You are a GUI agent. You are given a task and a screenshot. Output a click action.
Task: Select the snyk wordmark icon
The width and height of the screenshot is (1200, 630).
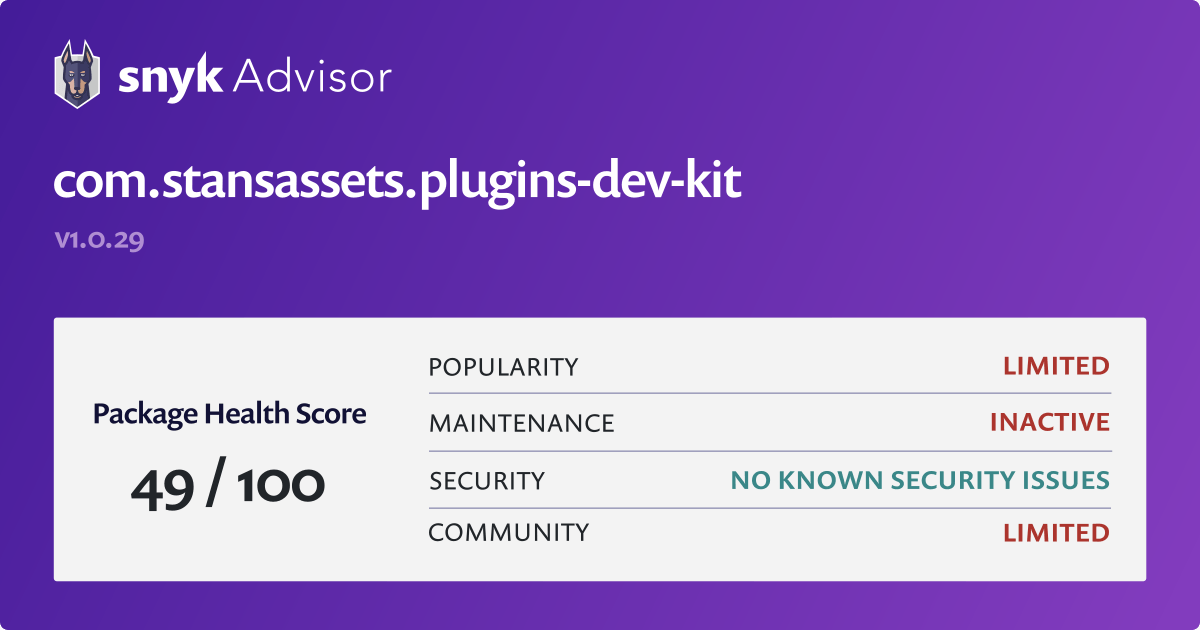[172, 72]
